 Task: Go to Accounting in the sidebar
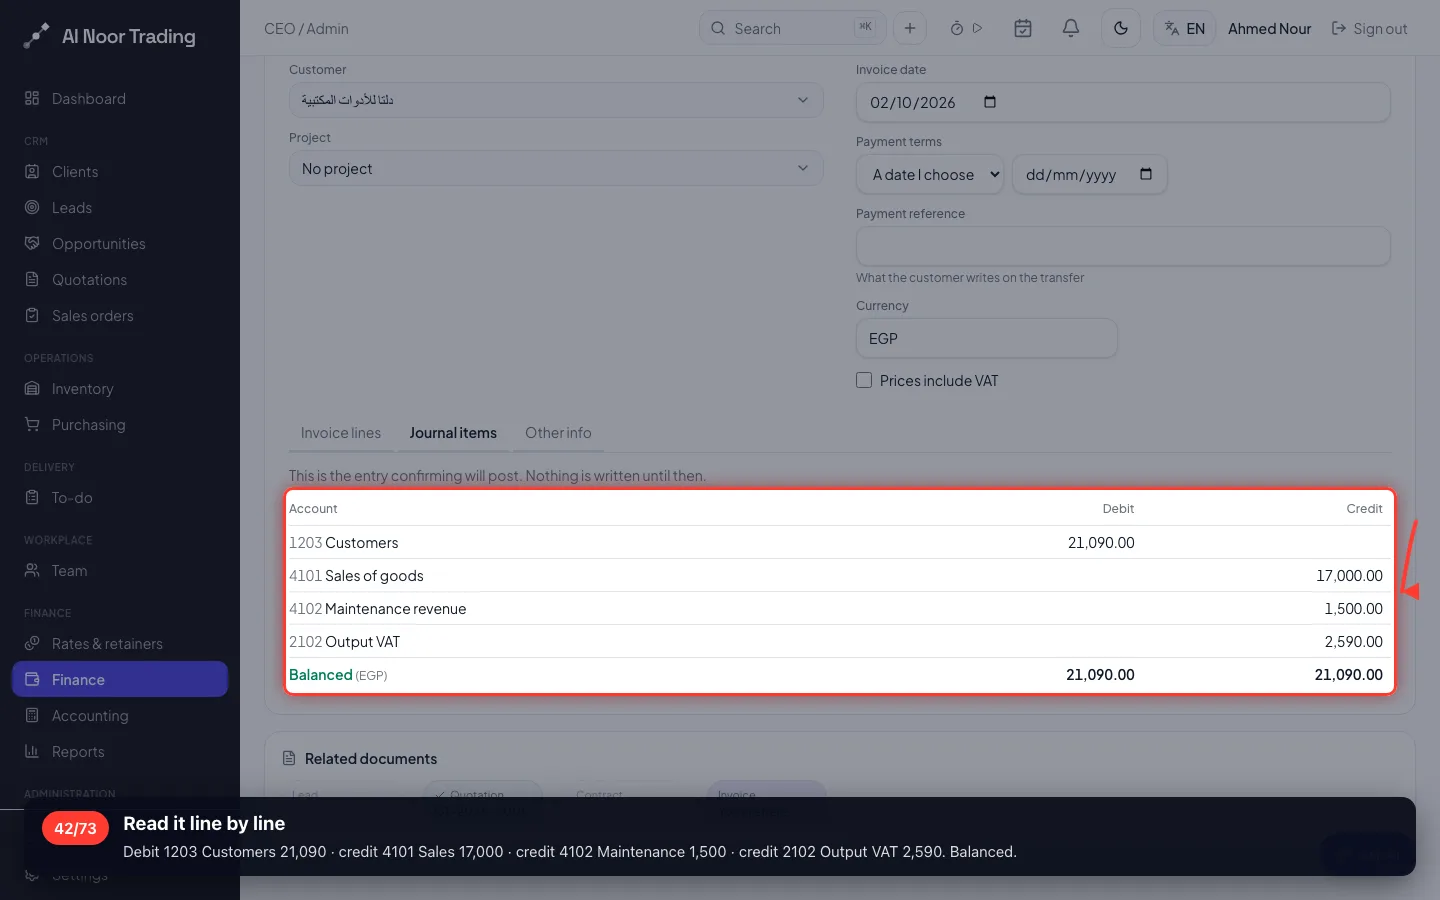(120, 716)
